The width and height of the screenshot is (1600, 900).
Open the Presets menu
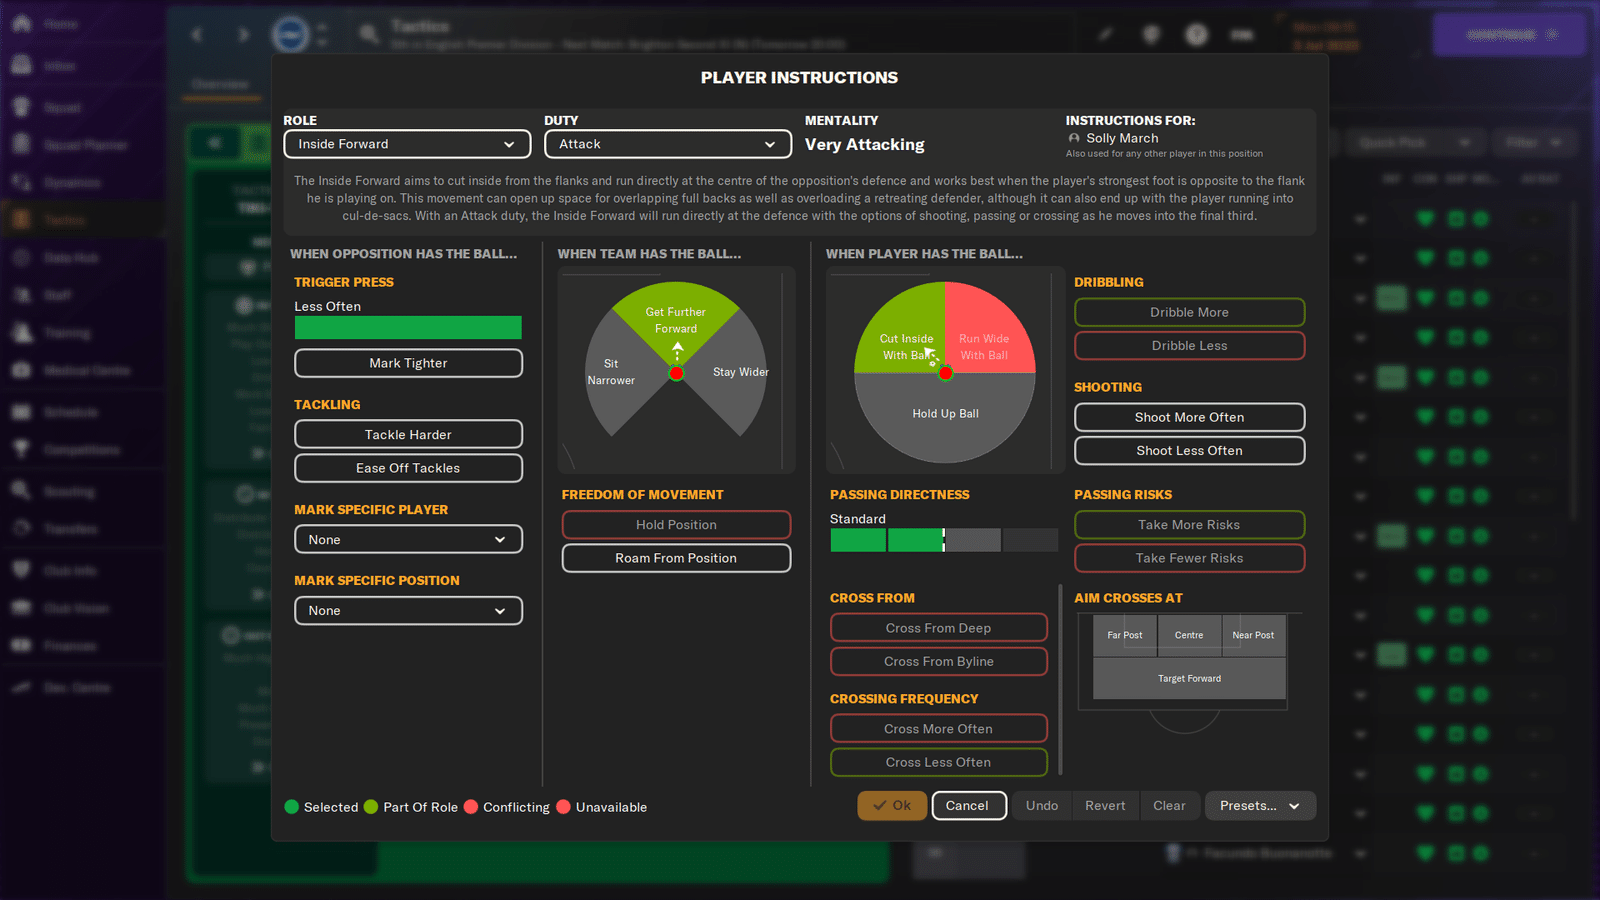point(1260,806)
